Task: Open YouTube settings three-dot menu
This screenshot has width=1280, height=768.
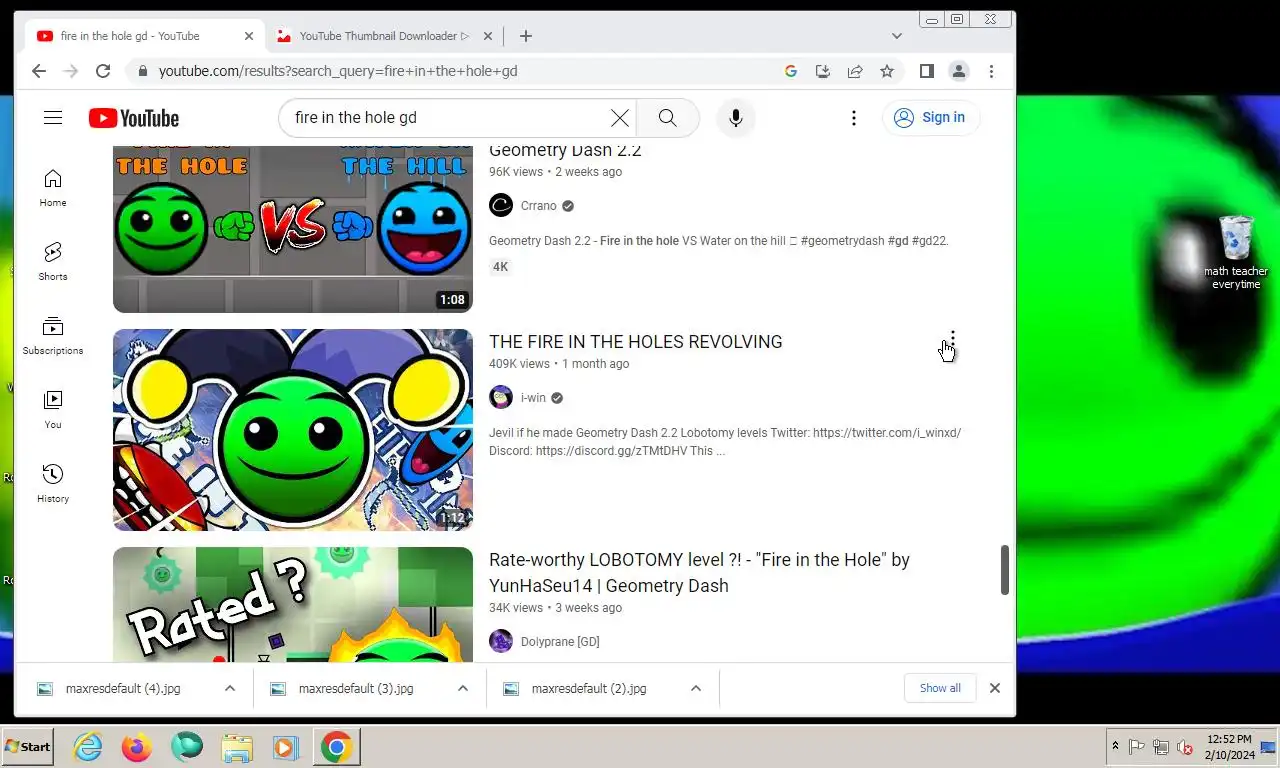Action: [854, 118]
